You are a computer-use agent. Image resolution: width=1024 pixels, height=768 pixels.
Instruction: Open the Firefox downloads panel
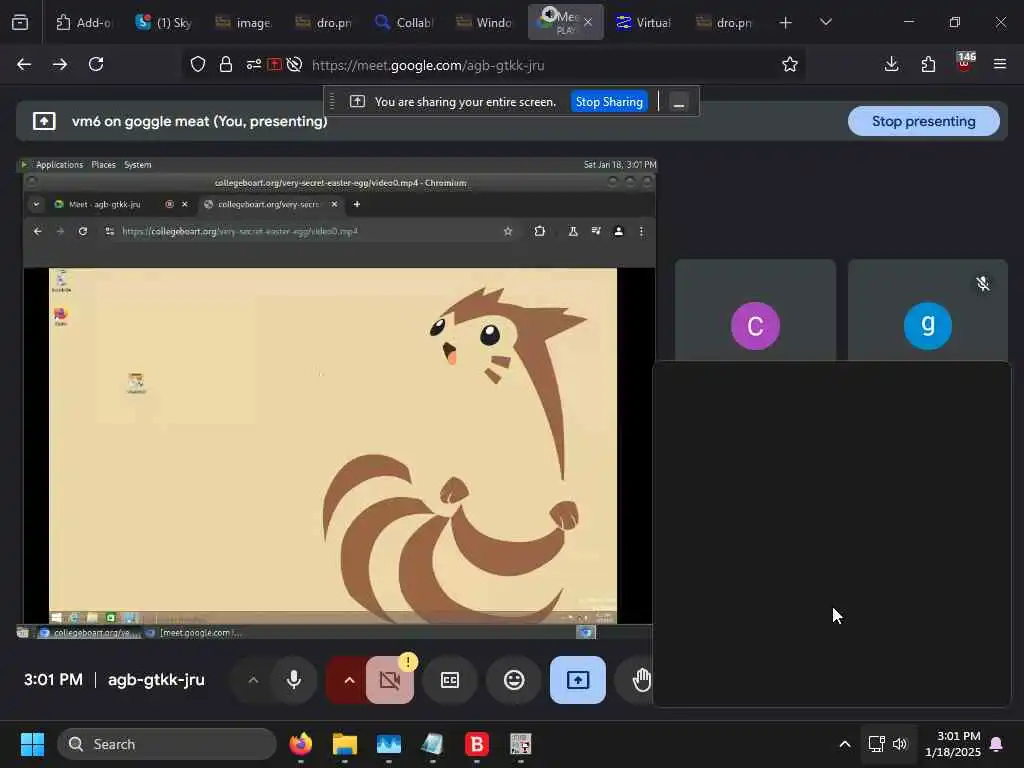pos(891,64)
